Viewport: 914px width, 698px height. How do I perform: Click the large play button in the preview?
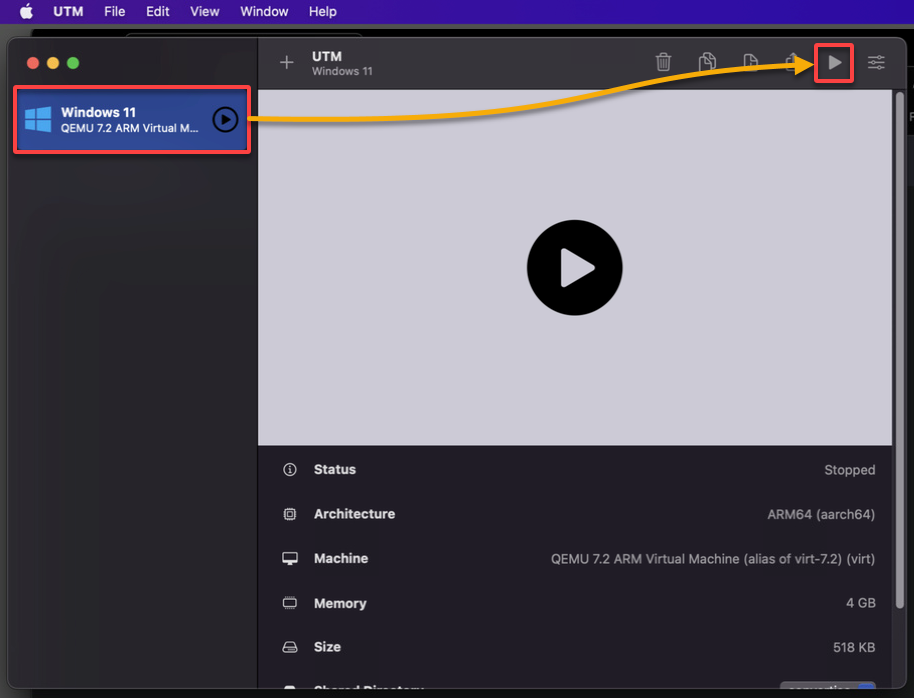574,268
